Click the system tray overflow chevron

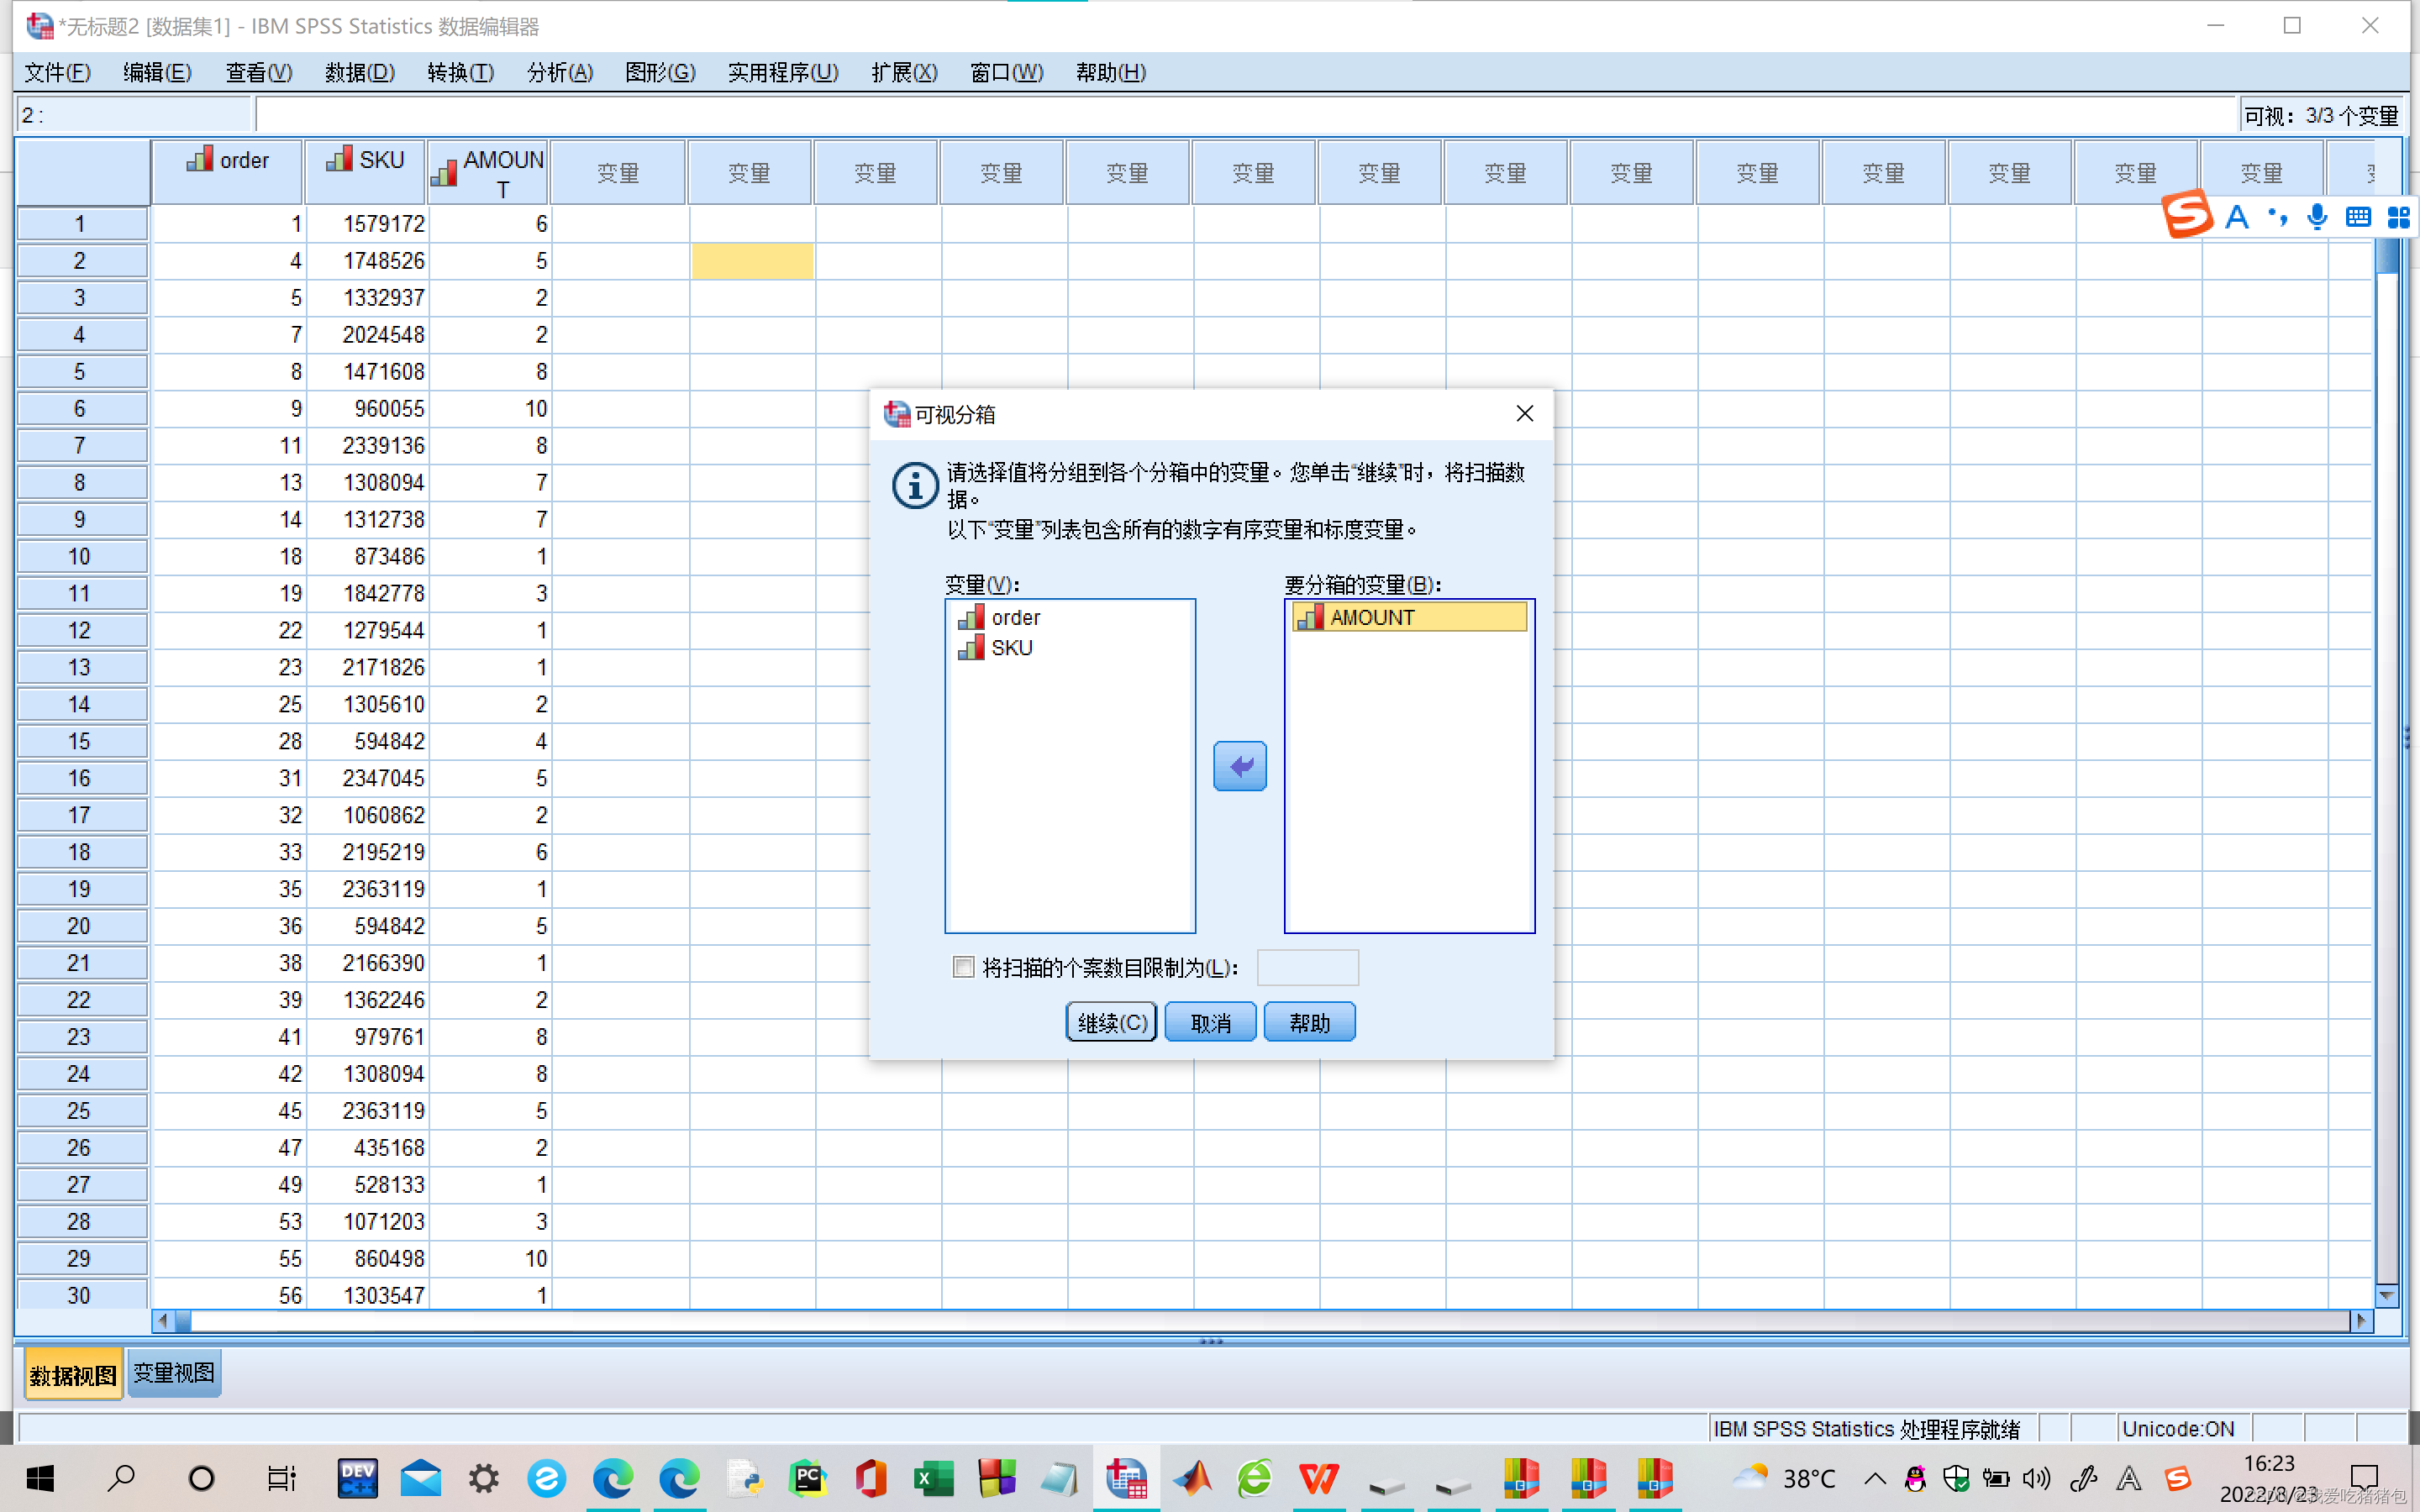pos(1875,1478)
